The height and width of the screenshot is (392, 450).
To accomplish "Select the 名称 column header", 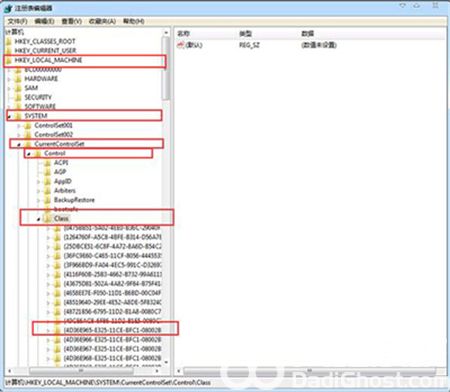I will [184, 33].
